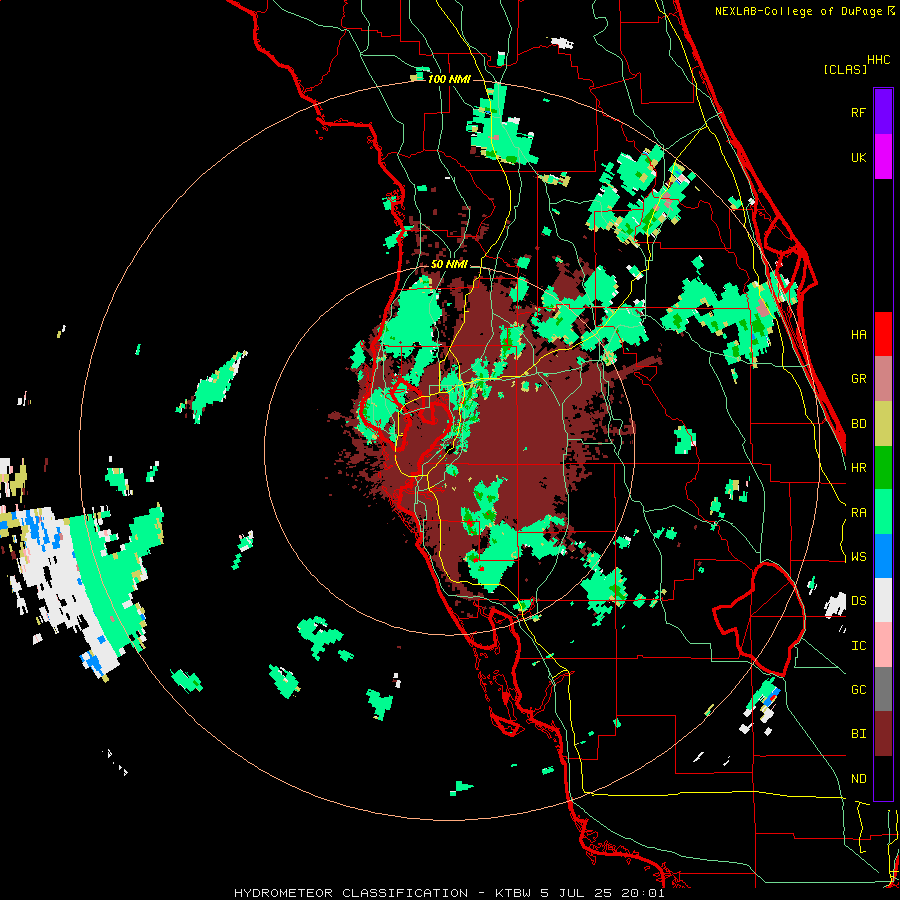Select the white DS legend swatch
The image size is (900, 900).
[x=883, y=600]
